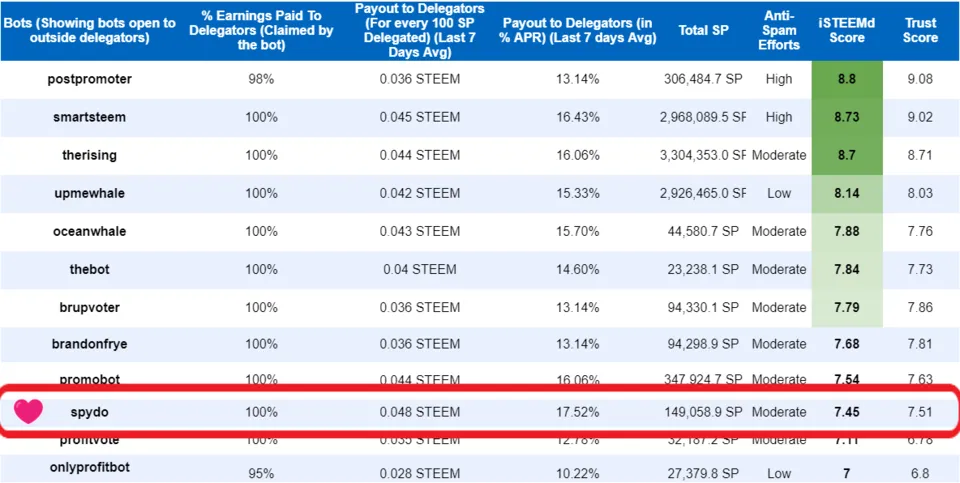Click the 7.68 iSTEEMd score cell
The image size is (960, 483).
point(847,344)
